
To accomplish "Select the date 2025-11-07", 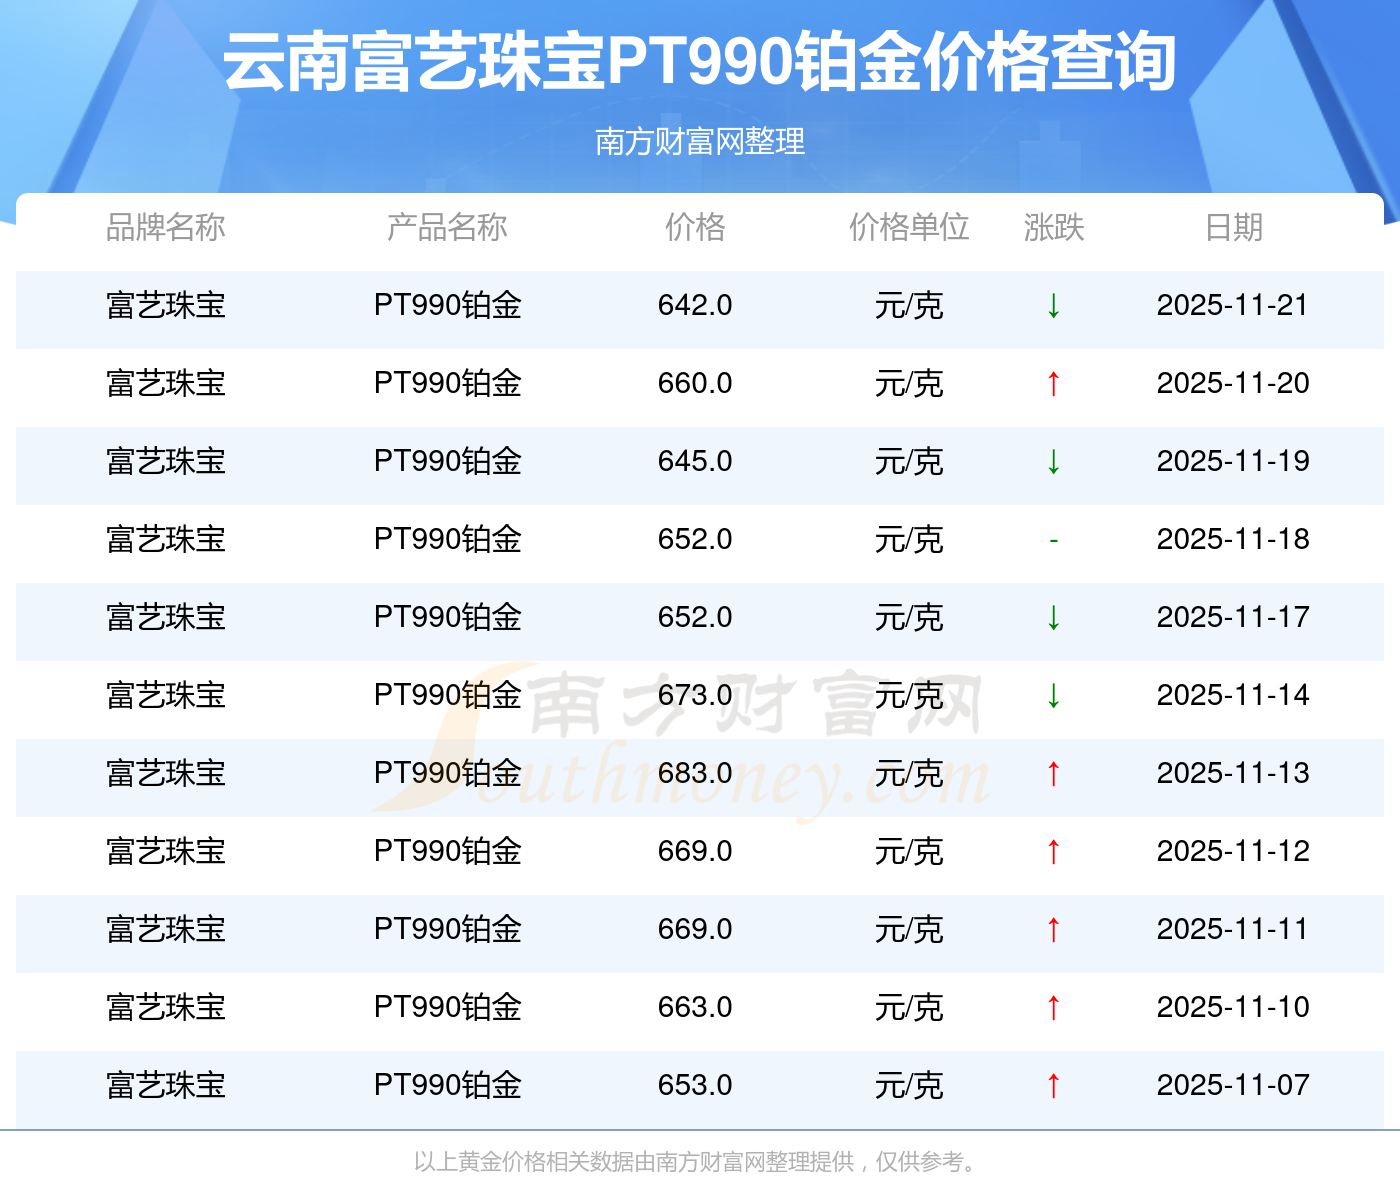I will tap(1233, 1085).
